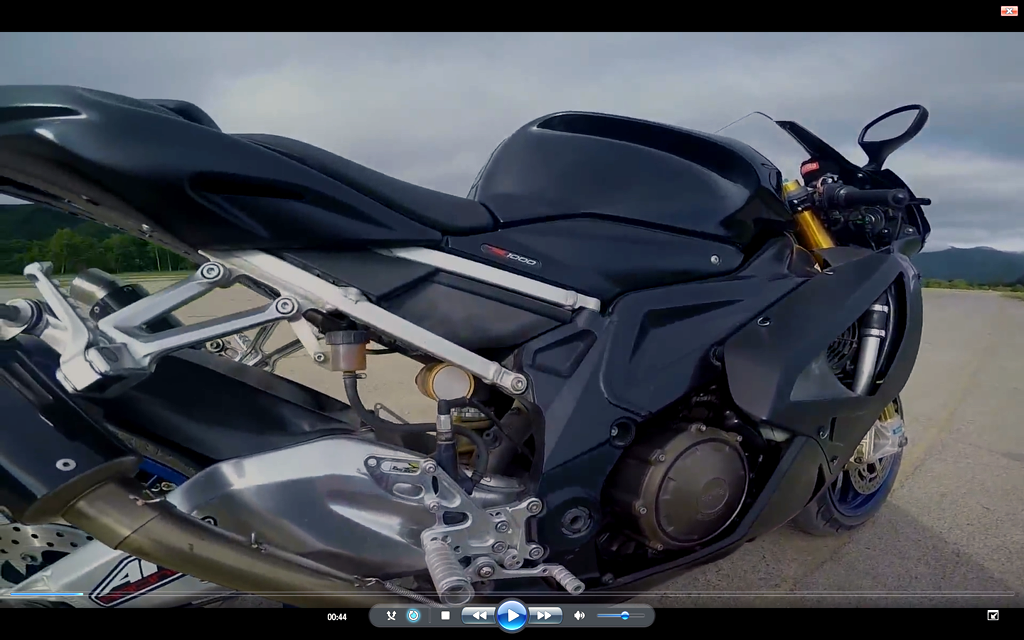1024x640 pixels.
Task: Click the motorcycle's side mirror in the video
Action: [x=893, y=128]
